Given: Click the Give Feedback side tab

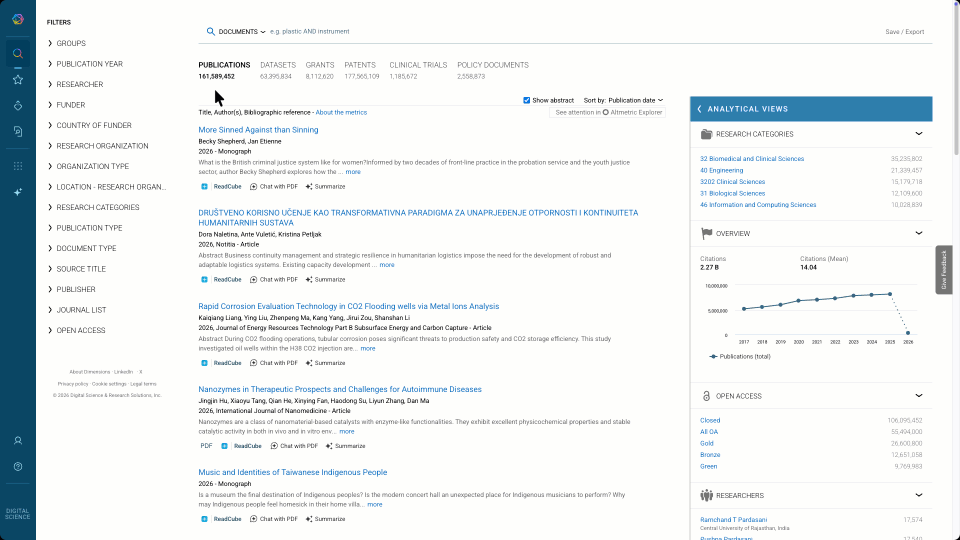Looking at the screenshot, I should 943,270.
